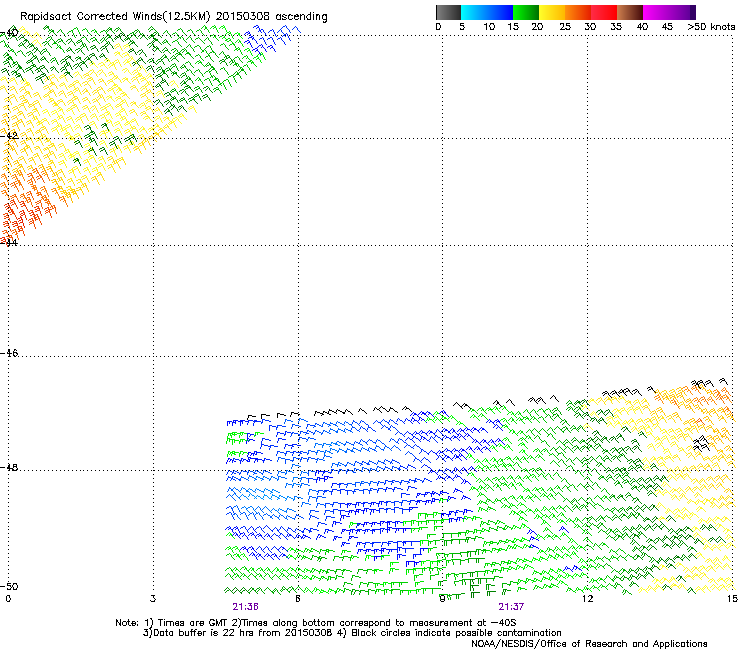Click the longitude axis label '3'
Screen dimensions: 740x650
pos(153,599)
